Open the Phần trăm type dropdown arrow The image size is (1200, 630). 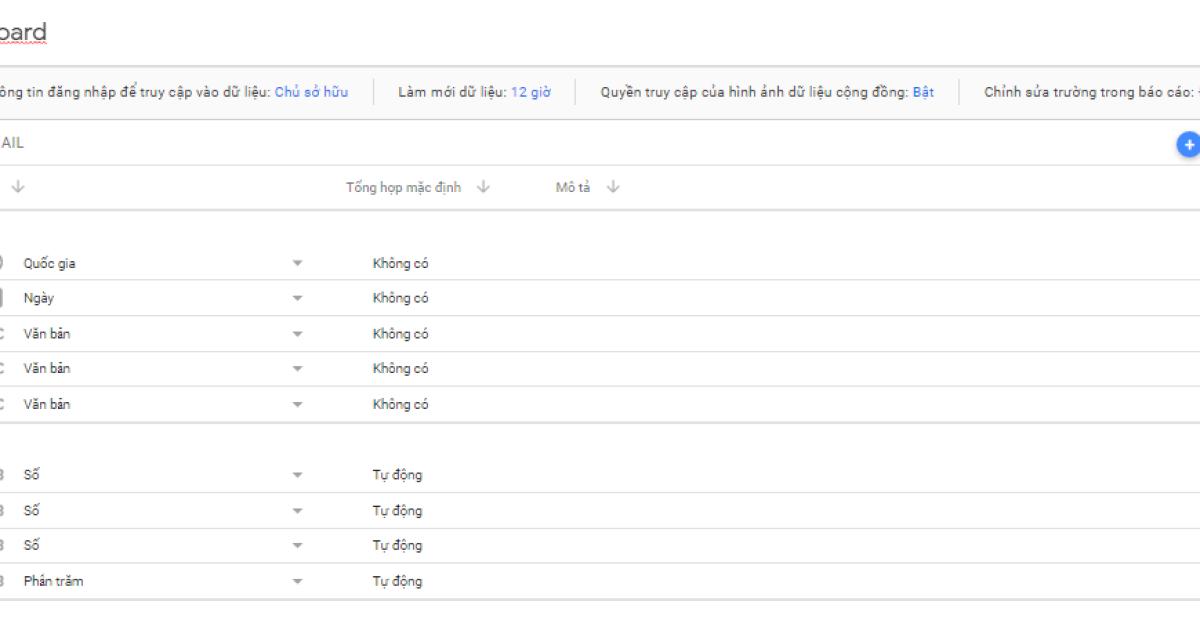297,582
